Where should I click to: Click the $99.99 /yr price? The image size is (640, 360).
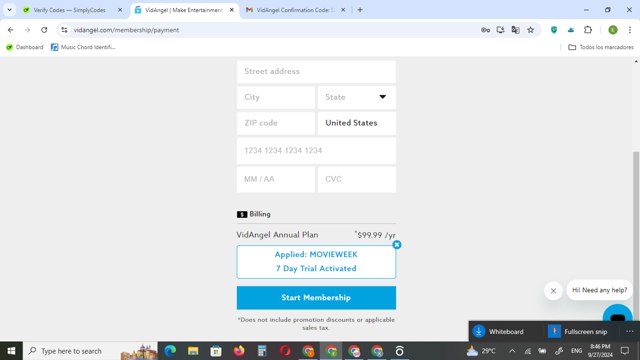[x=375, y=235]
